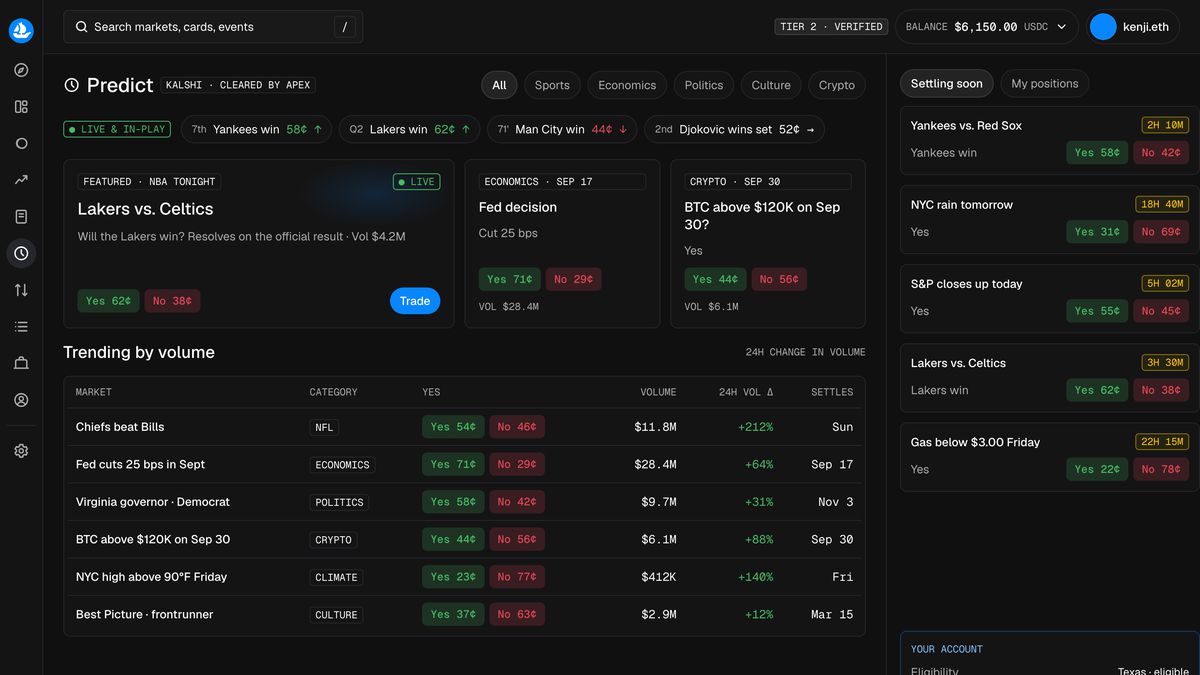Open the trending arrow icon in sidebar
Image resolution: width=1200 pixels, height=675 pixels.
[x=21, y=180]
